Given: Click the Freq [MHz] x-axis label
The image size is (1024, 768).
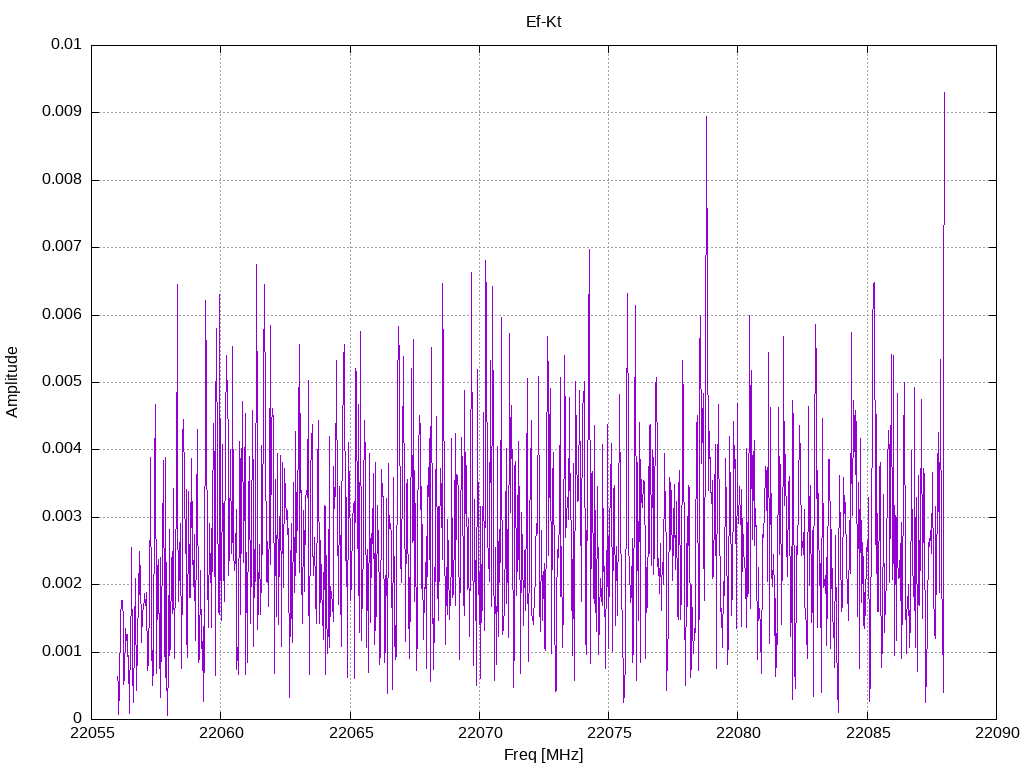Looking at the screenshot, I should [543, 755].
